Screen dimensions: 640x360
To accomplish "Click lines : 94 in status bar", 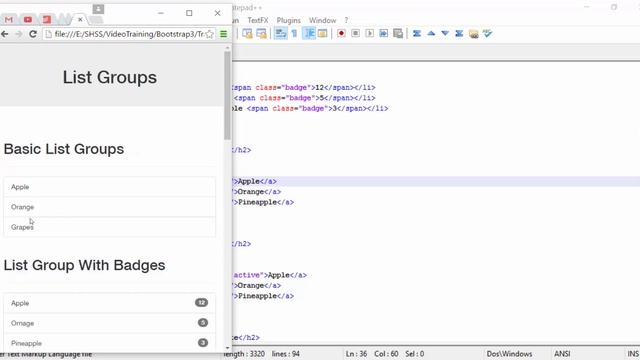I will (286, 354).
